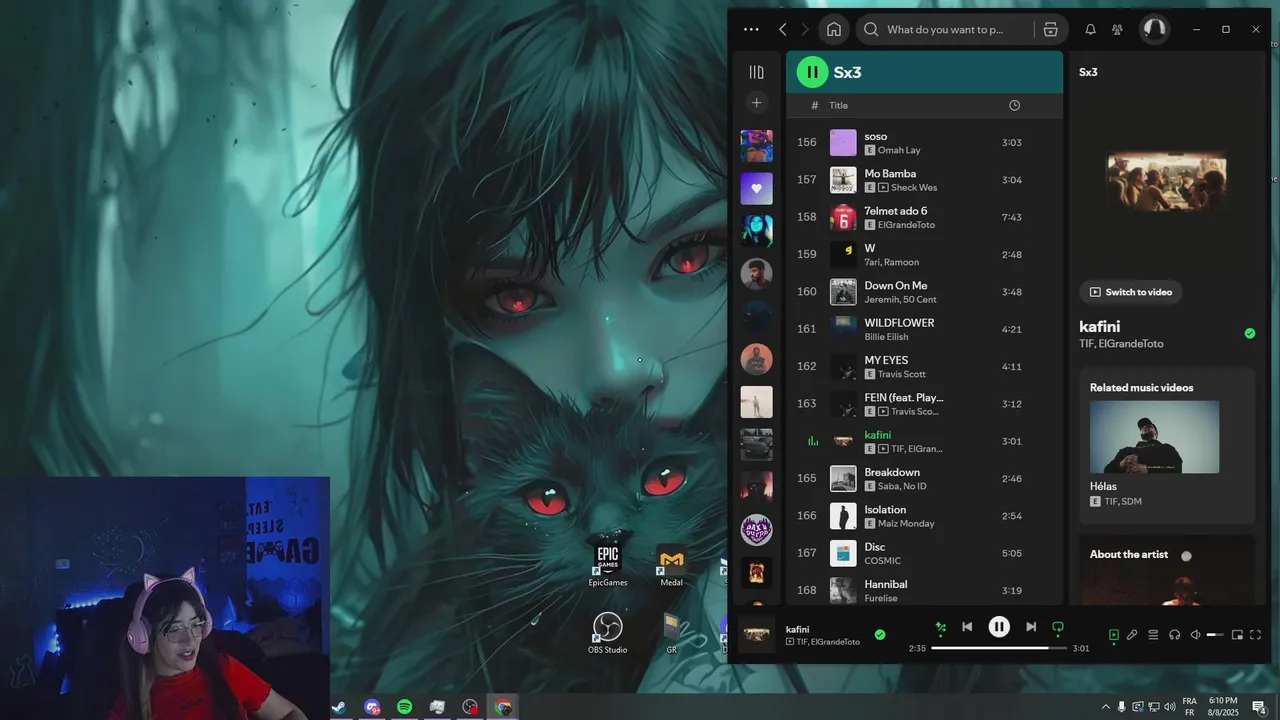The height and width of the screenshot is (720, 1280).
Task: Open Steam from the taskbar
Action: click(340, 707)
